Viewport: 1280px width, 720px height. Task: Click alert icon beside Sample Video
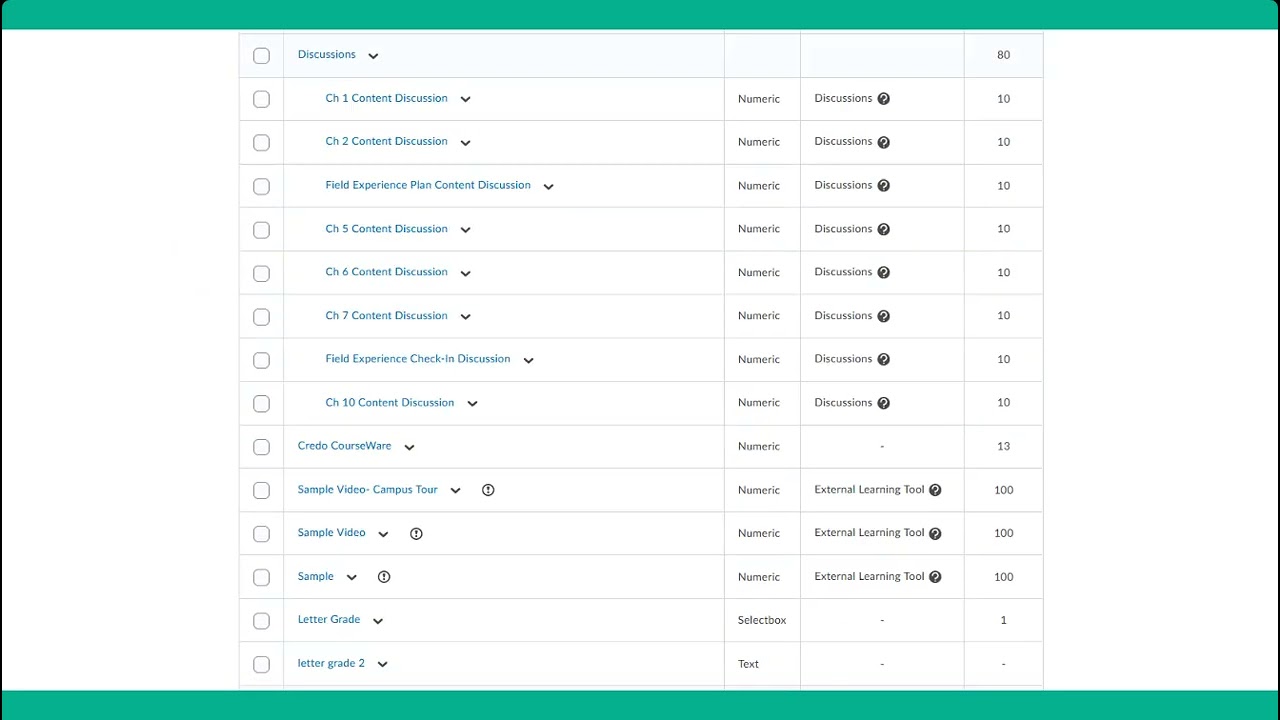(416, 533)
